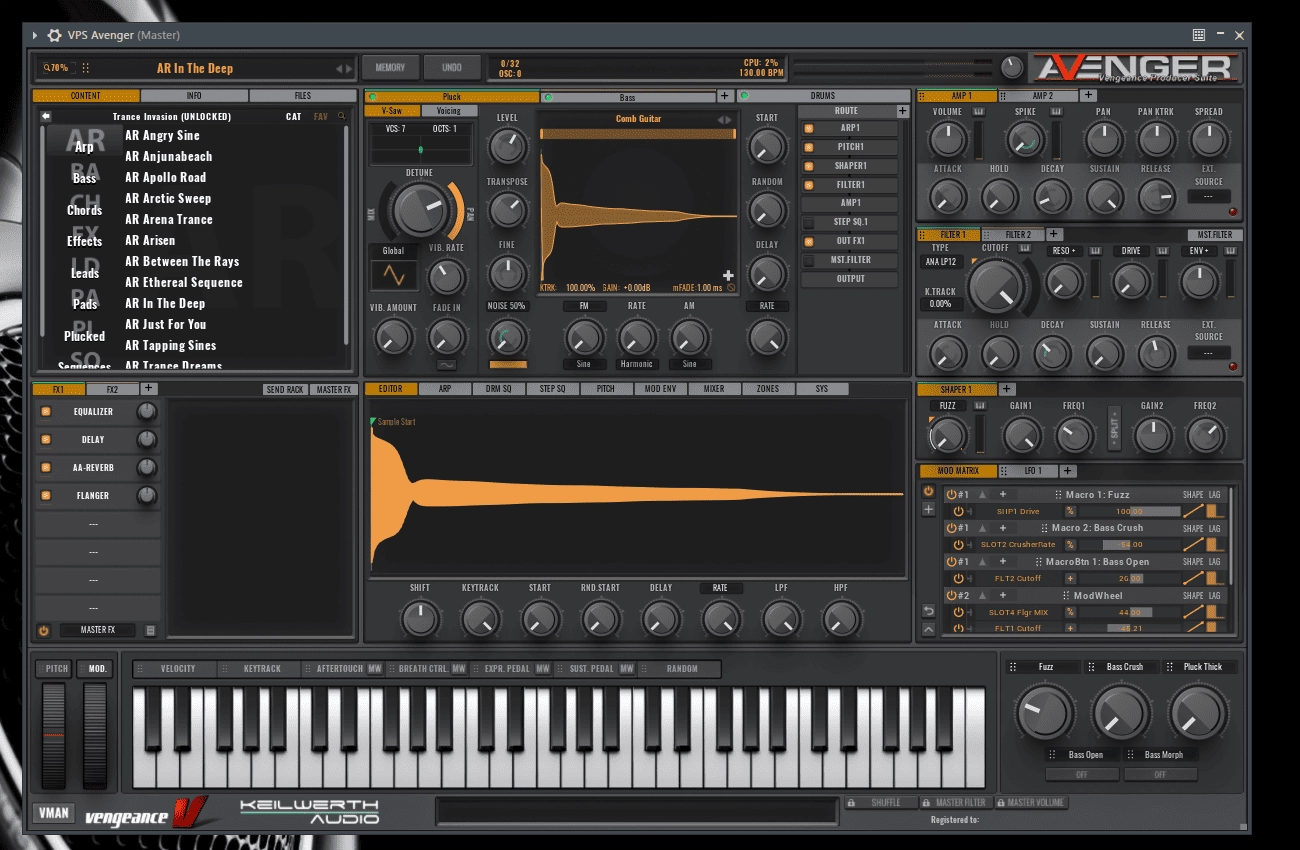
Task: Click the keyboard icon next to CUTOFF
Action: 1025,248
